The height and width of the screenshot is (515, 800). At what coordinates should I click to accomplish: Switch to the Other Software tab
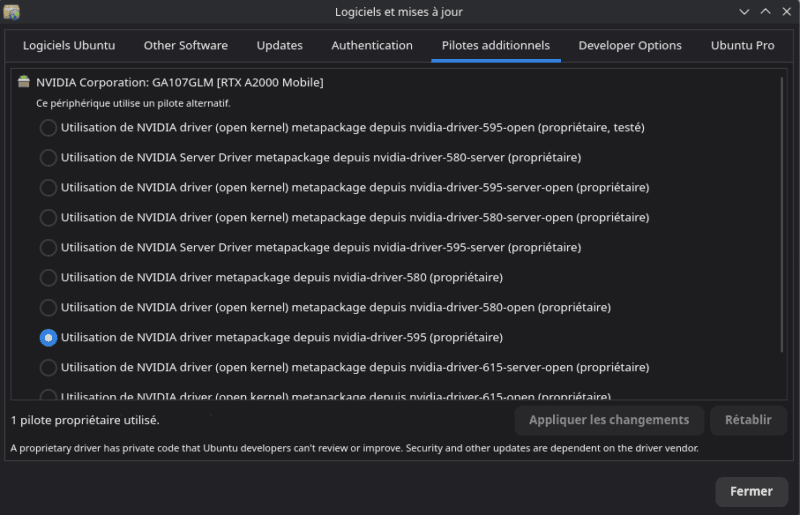(186, 45)
